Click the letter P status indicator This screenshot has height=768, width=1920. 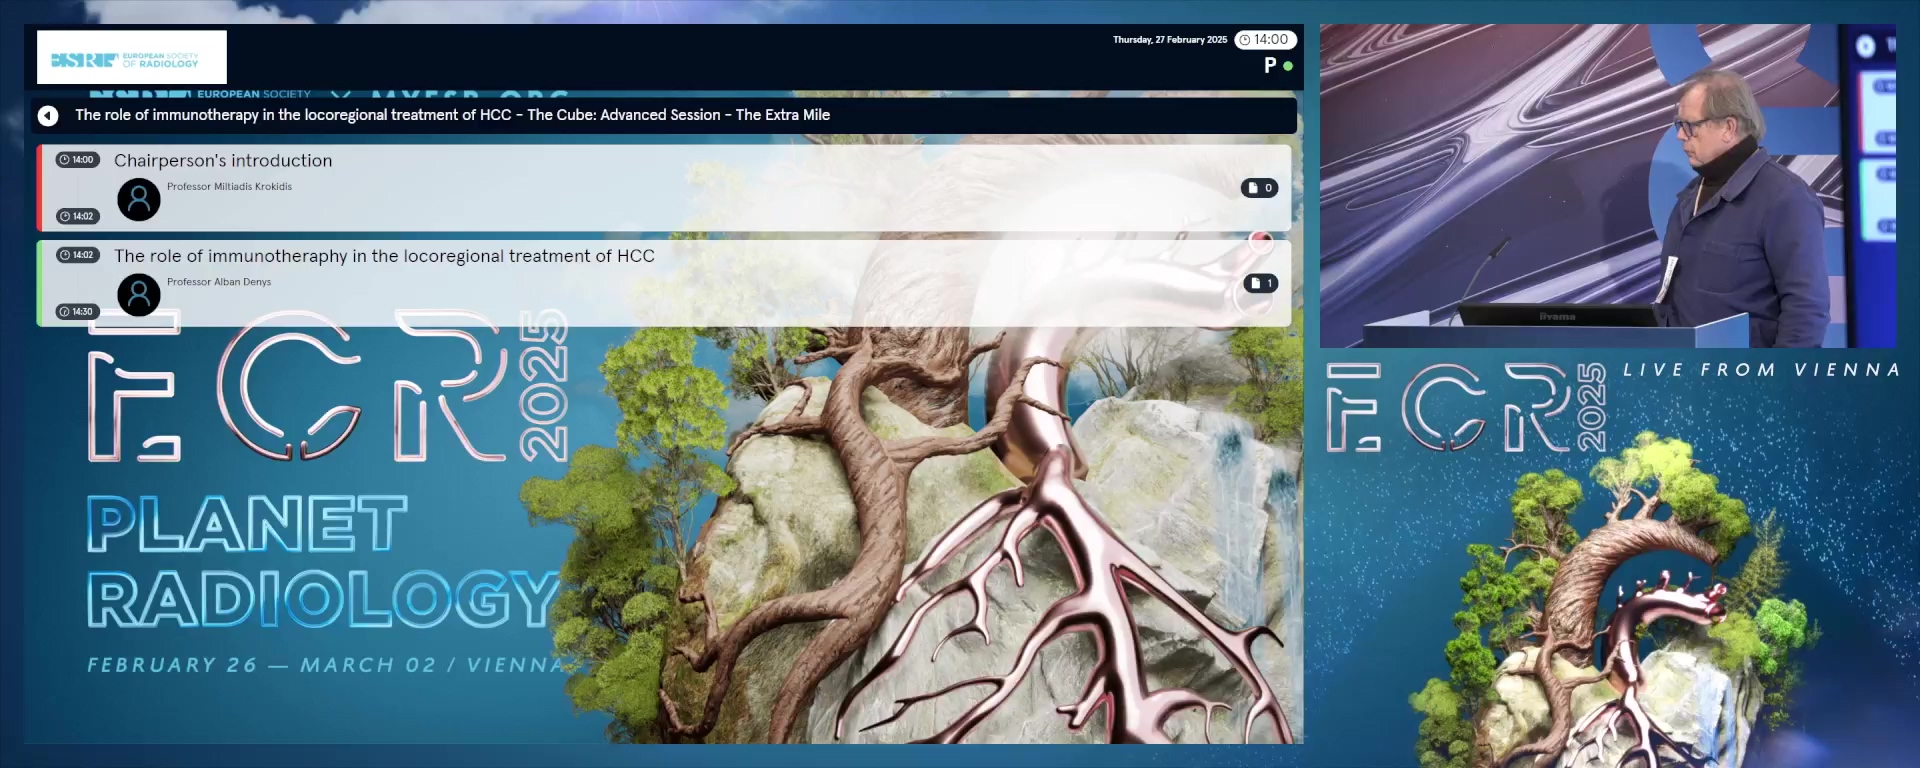click(x=1270, y=66)
